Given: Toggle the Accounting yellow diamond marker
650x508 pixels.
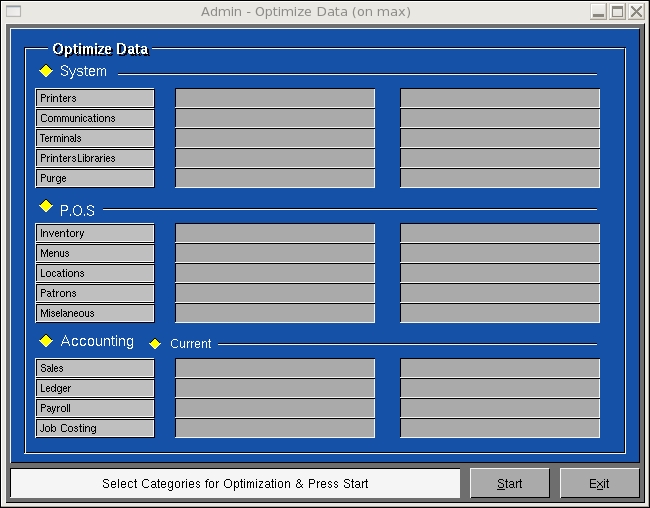Looking at the screenshot, I should pos(46,341).
